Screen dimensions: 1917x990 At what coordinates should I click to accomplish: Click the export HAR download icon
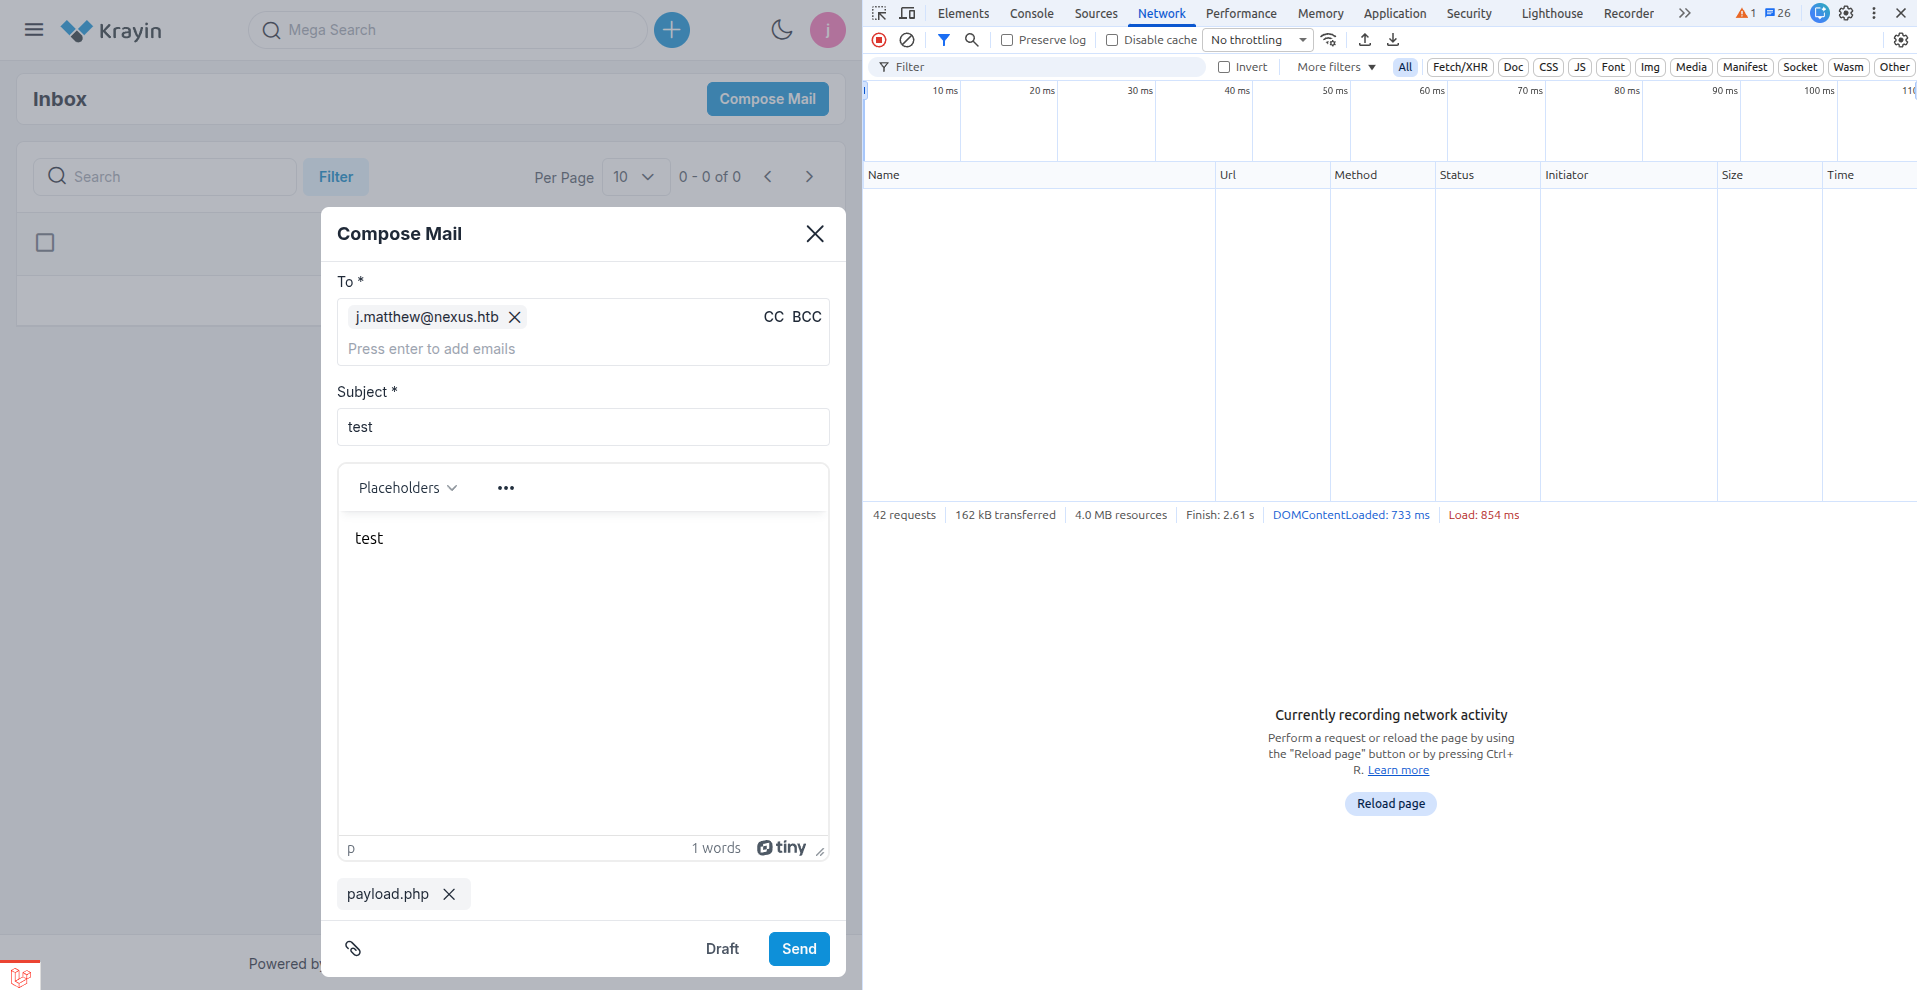pyautogui.click(x=1393, y=40)
